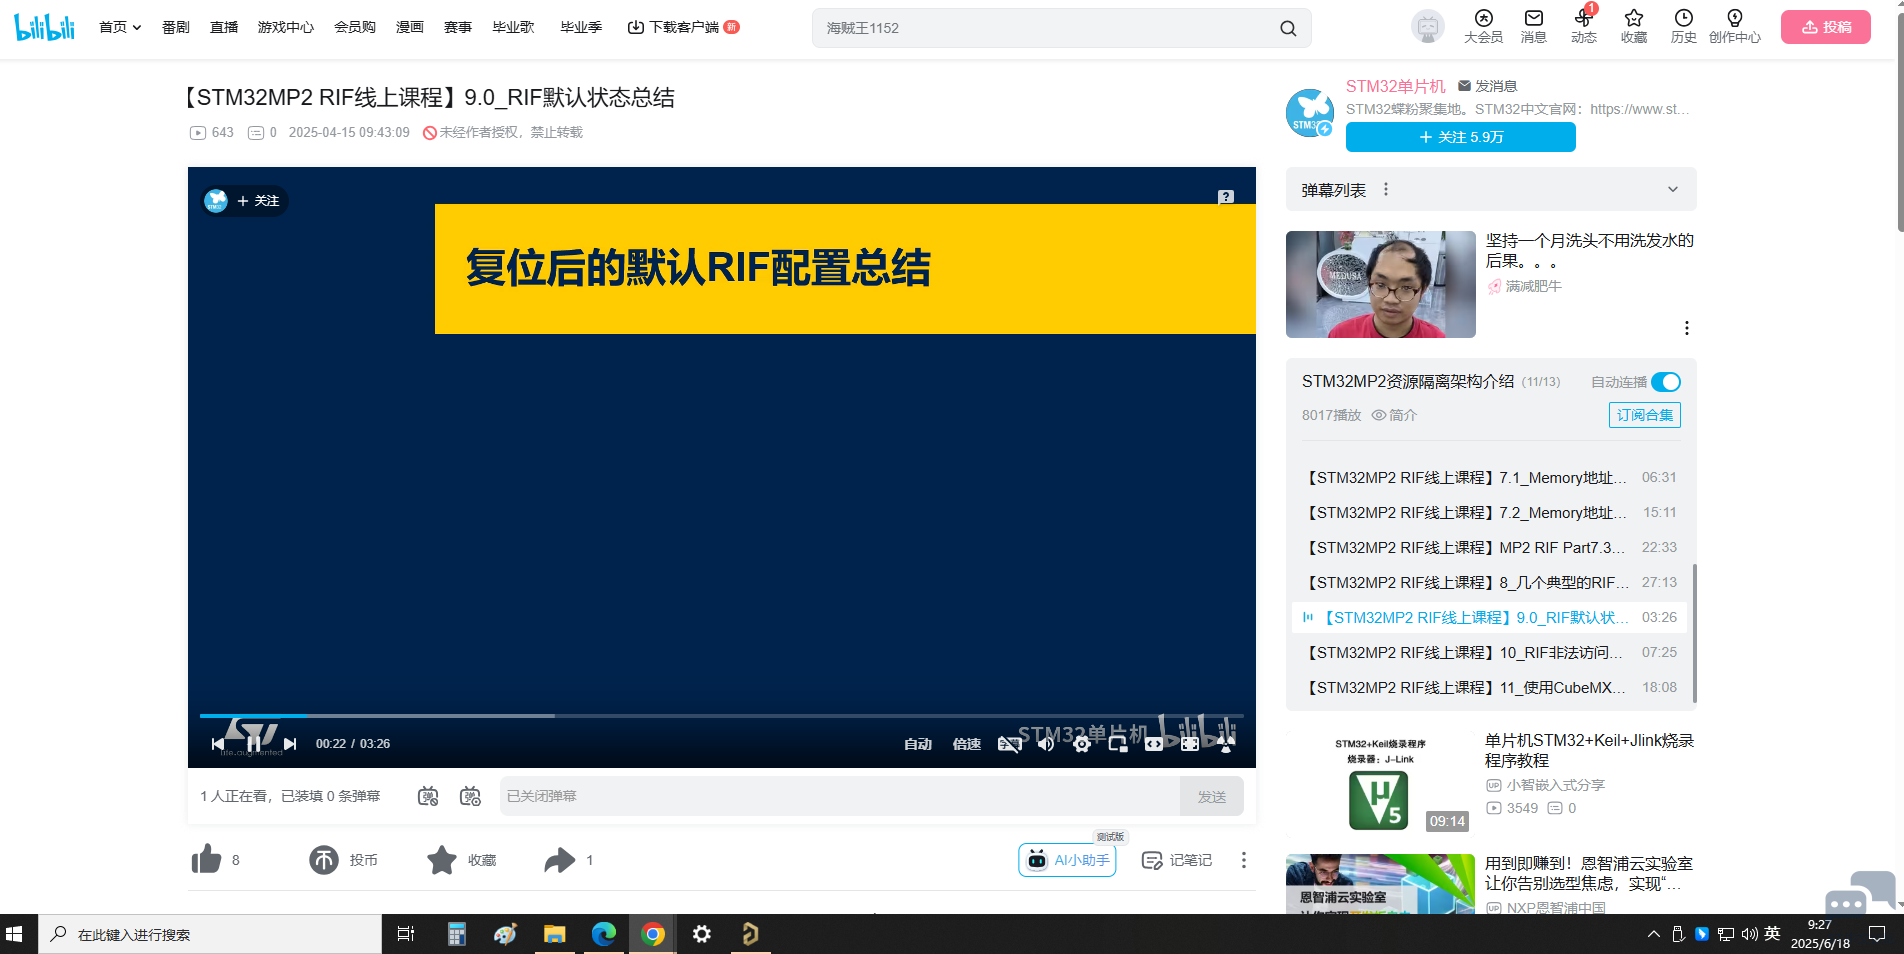Viewport: 1904px width, 954px height.
Task: Like the video with thumbs-up icon
Action: click(x=206, y=860)
